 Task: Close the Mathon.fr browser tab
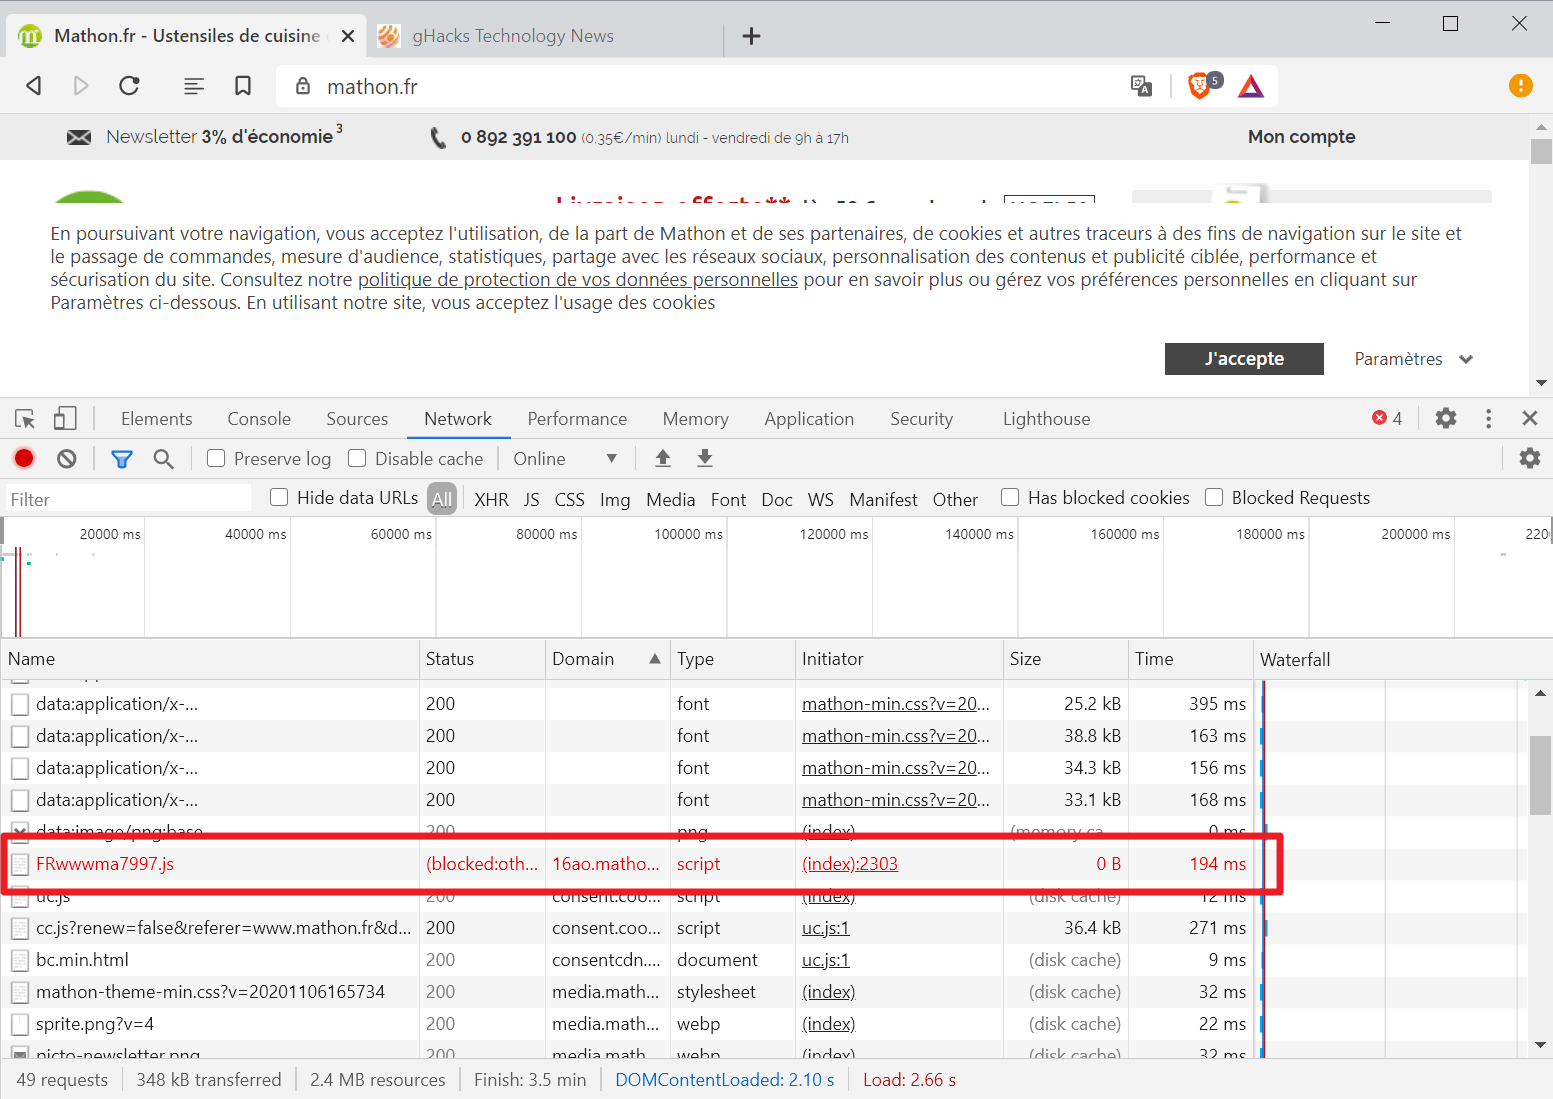[348, 36]
